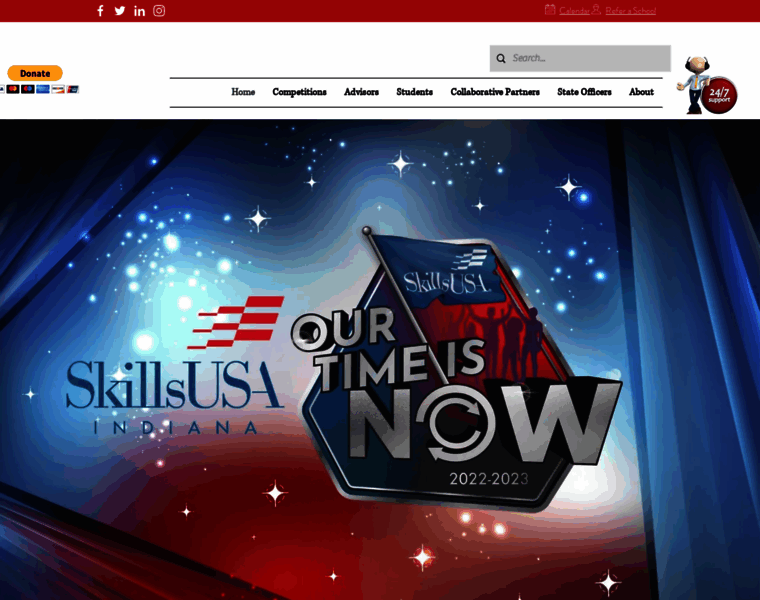Click the PayPal Donate button
This screenshot has height=600, width=760.
point(35,73)
